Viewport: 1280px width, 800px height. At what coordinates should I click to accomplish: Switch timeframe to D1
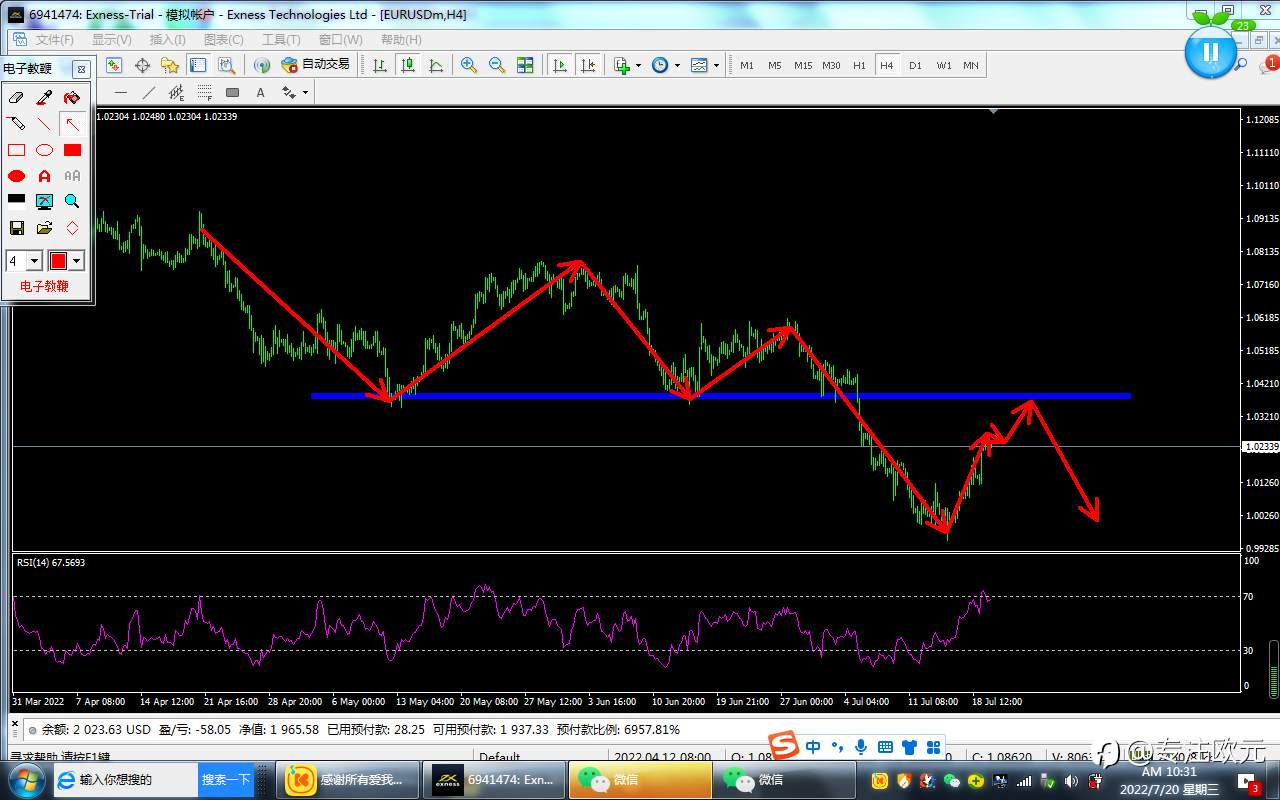pyautogui.click(x=915, y=65)
